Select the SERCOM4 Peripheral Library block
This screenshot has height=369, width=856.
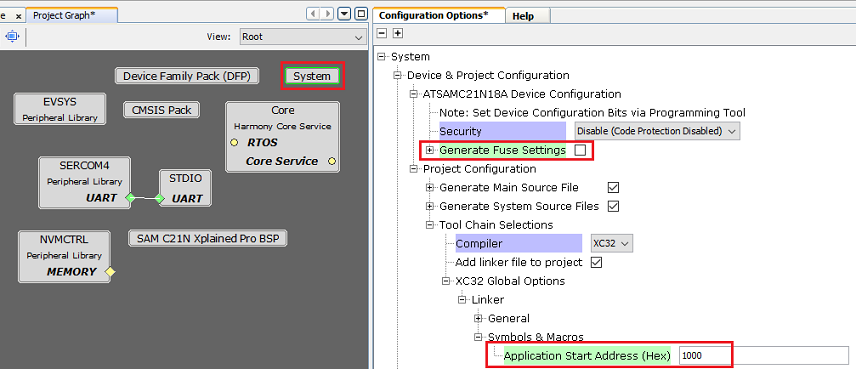pos(85,182)
